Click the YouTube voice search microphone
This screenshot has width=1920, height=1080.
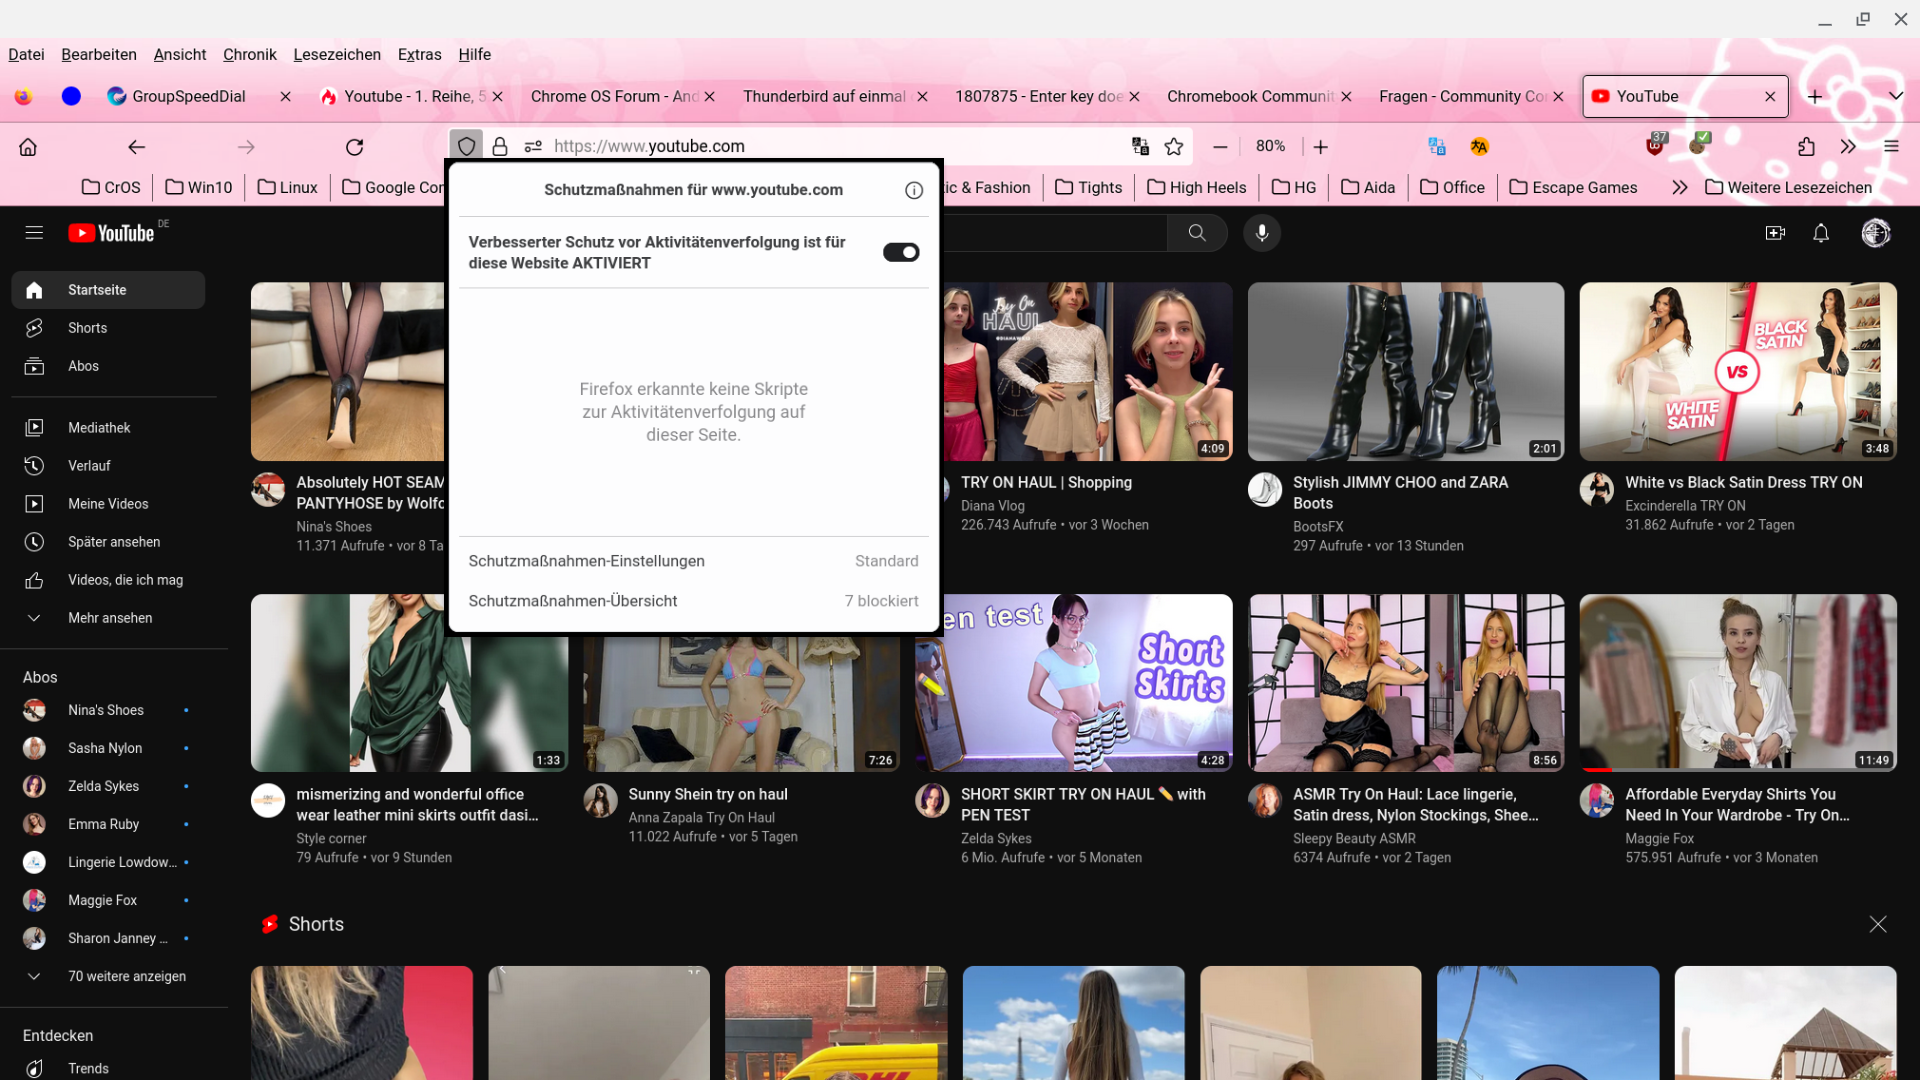tap(1262, 233)
